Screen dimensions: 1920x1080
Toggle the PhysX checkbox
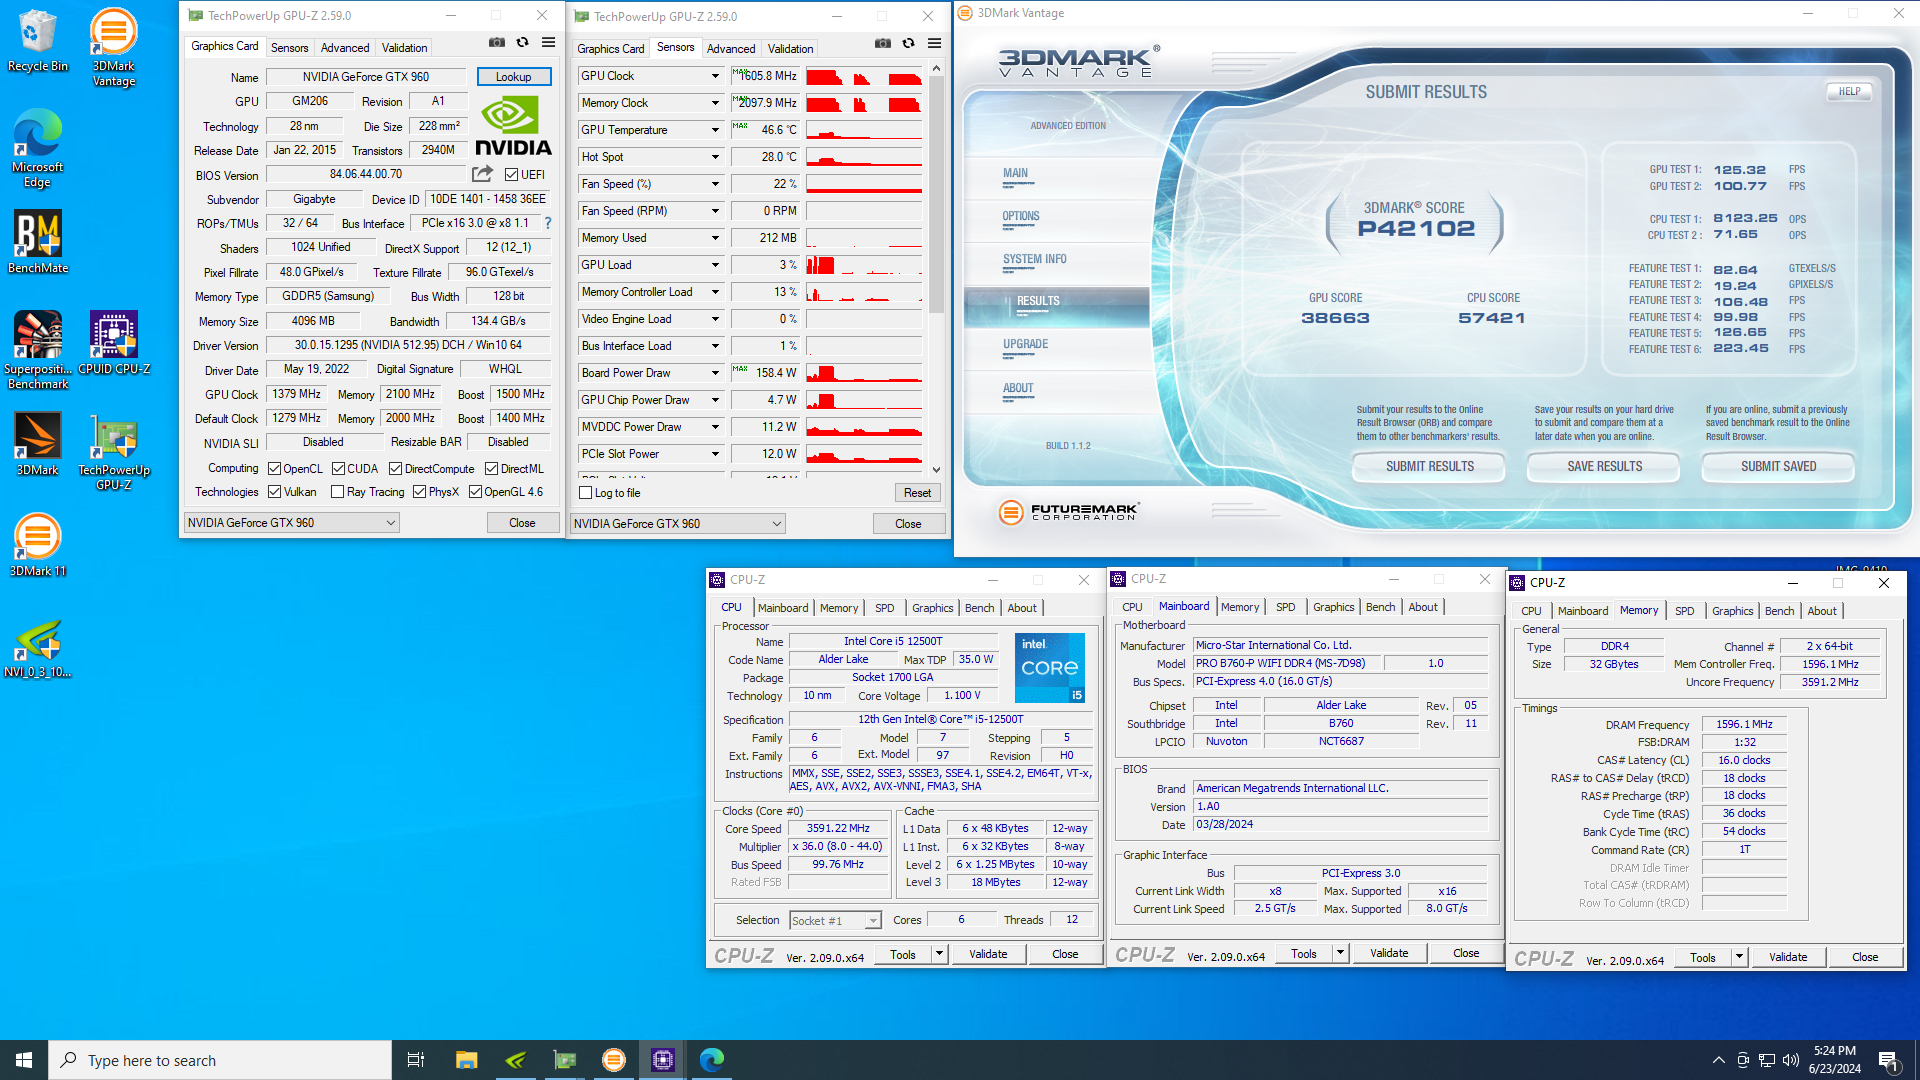(x=420, y=492)
